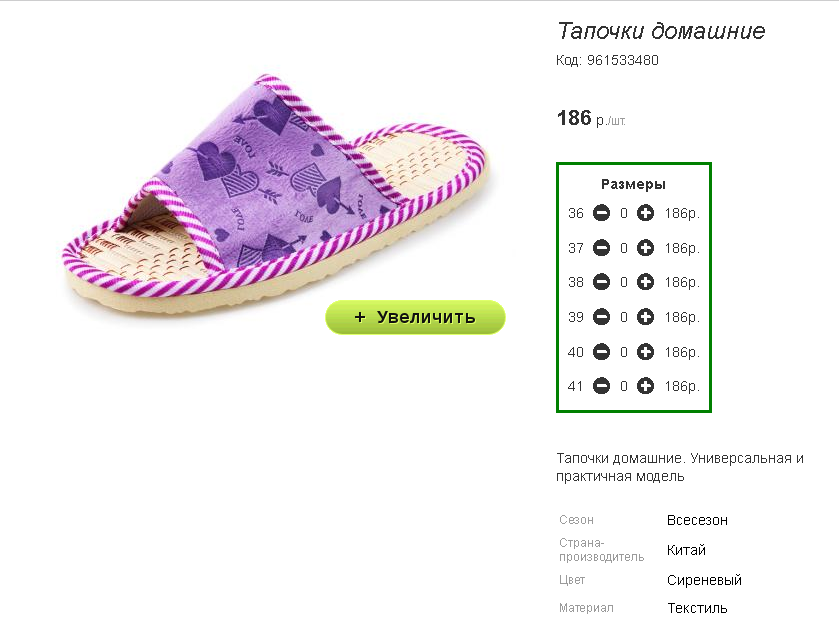839x639 pixels.
Task: Increase quantity for size 36
Action: tap(645, 213)
